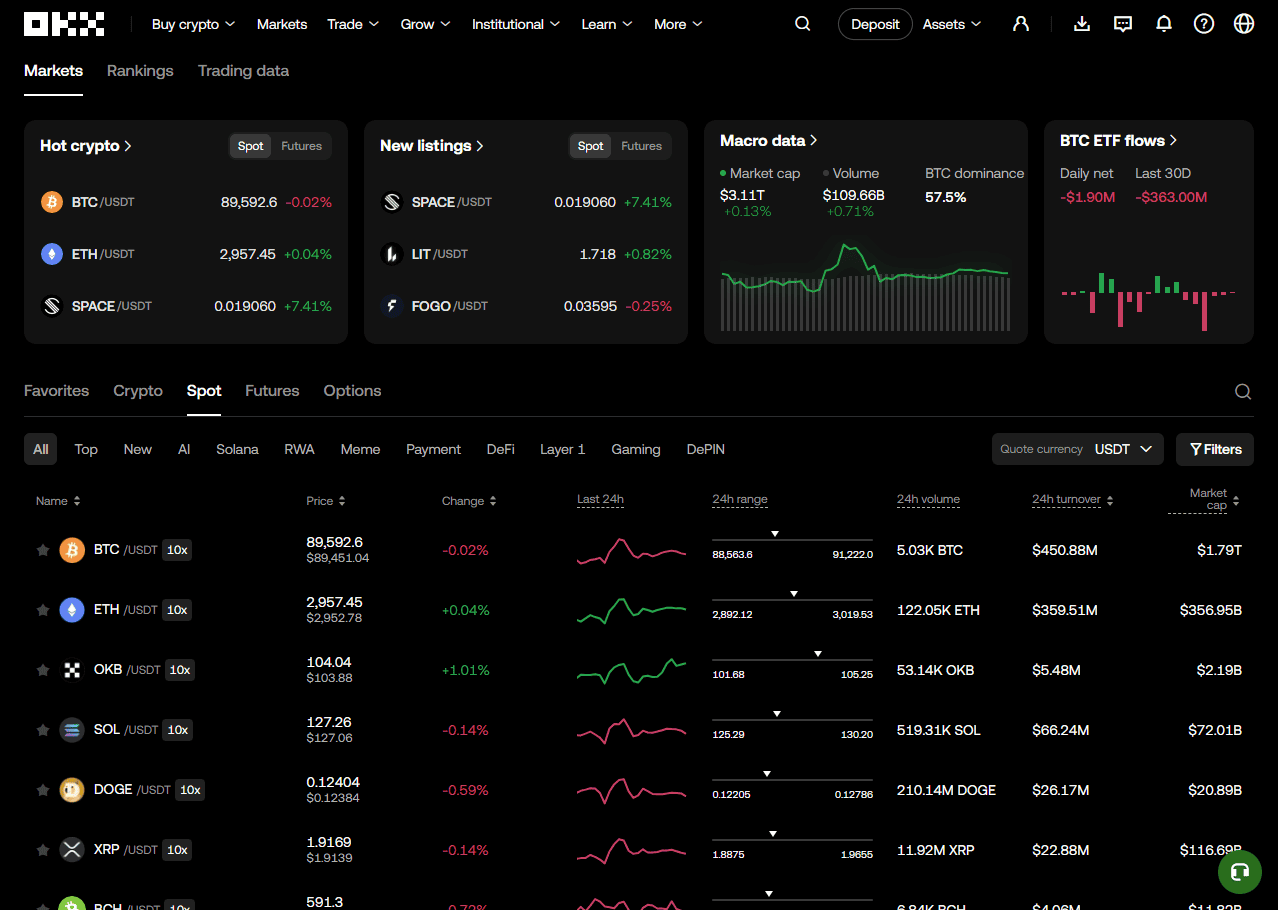This screenshot has width=1278, height=910.
Task: Select Spot in the Hot crypto toggle
Action: (251, 146)
